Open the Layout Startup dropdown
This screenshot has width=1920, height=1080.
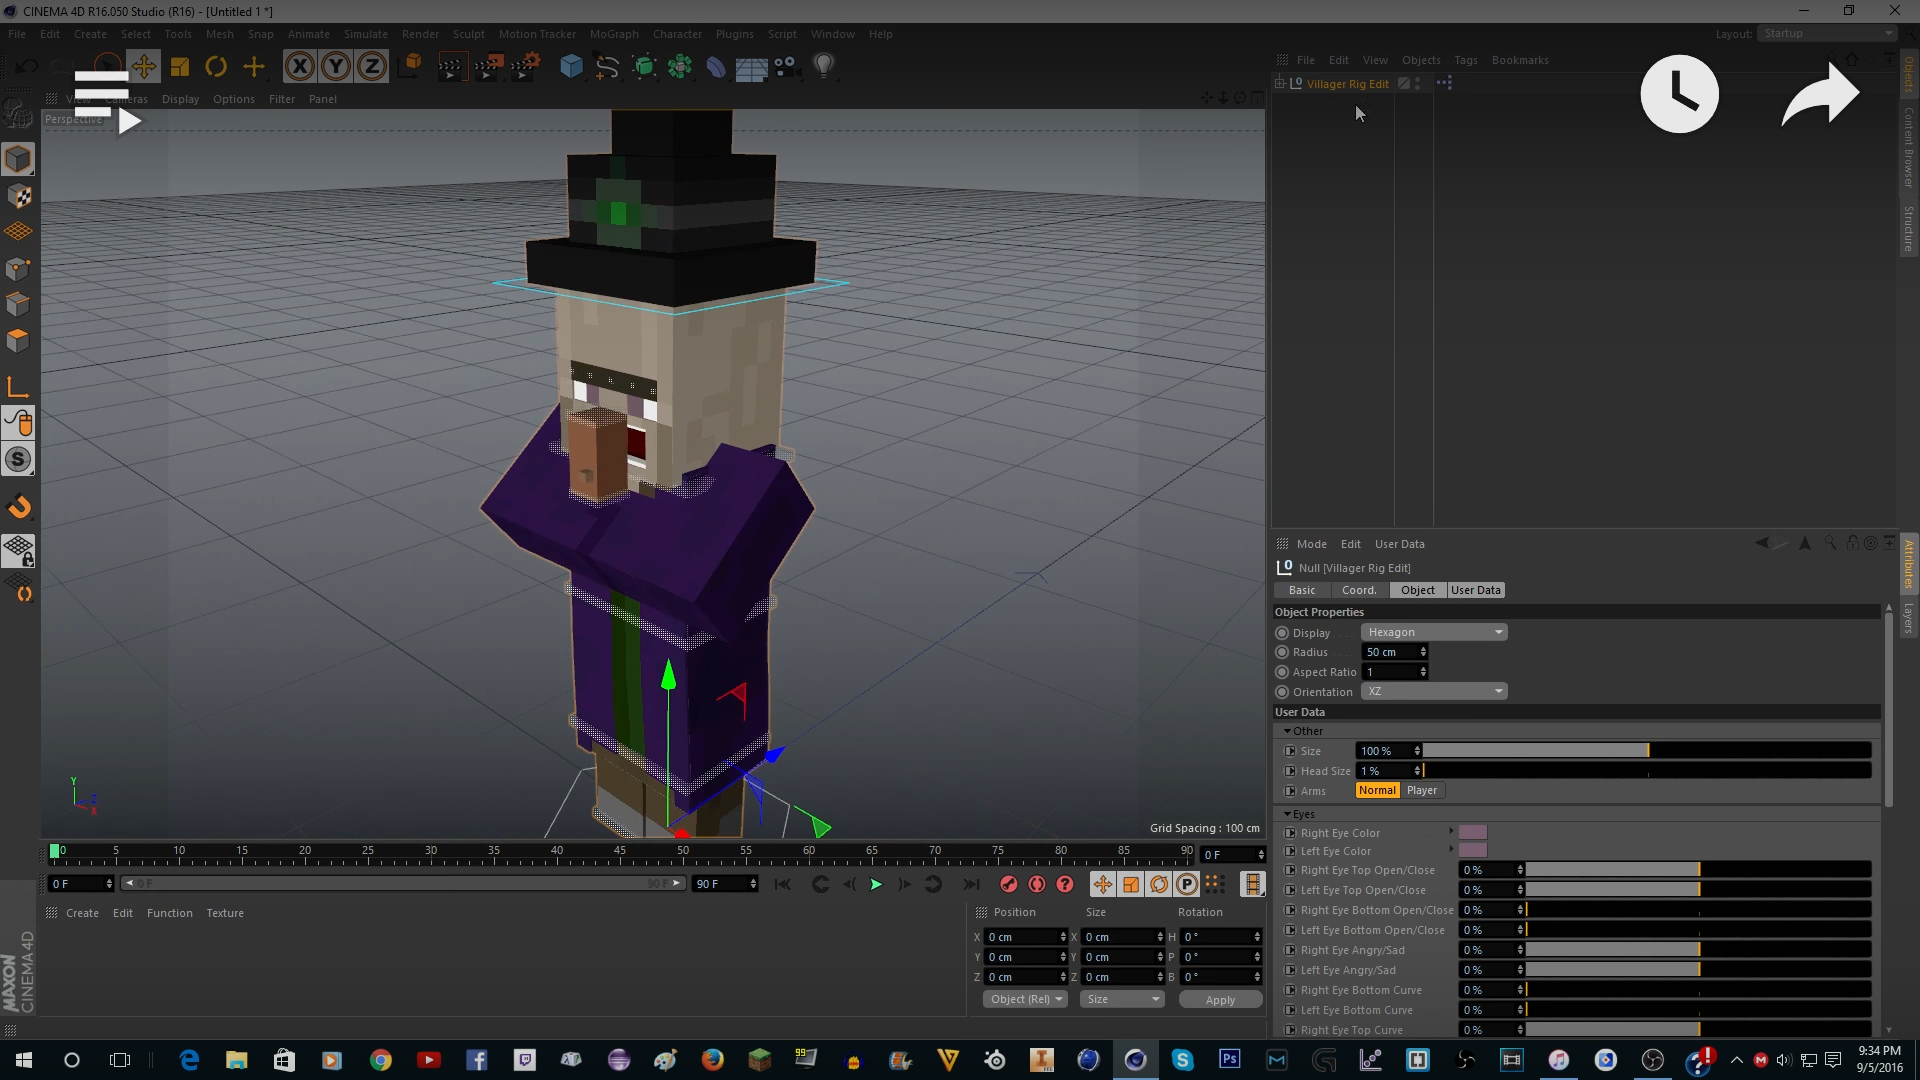tap(1828, 34)
